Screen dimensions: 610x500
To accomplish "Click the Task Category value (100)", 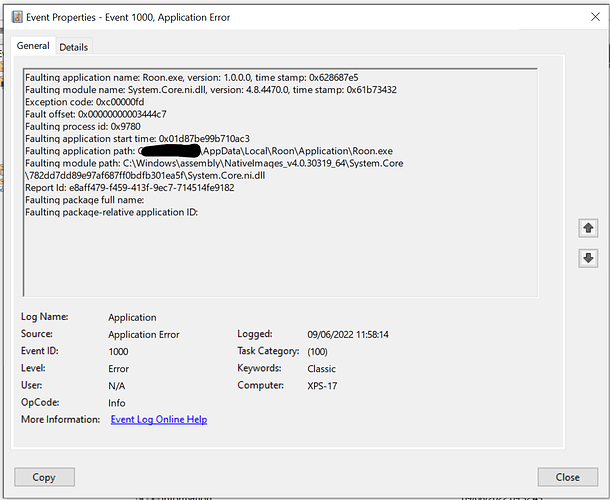I will pyautogui.click(x=317, y=352).
